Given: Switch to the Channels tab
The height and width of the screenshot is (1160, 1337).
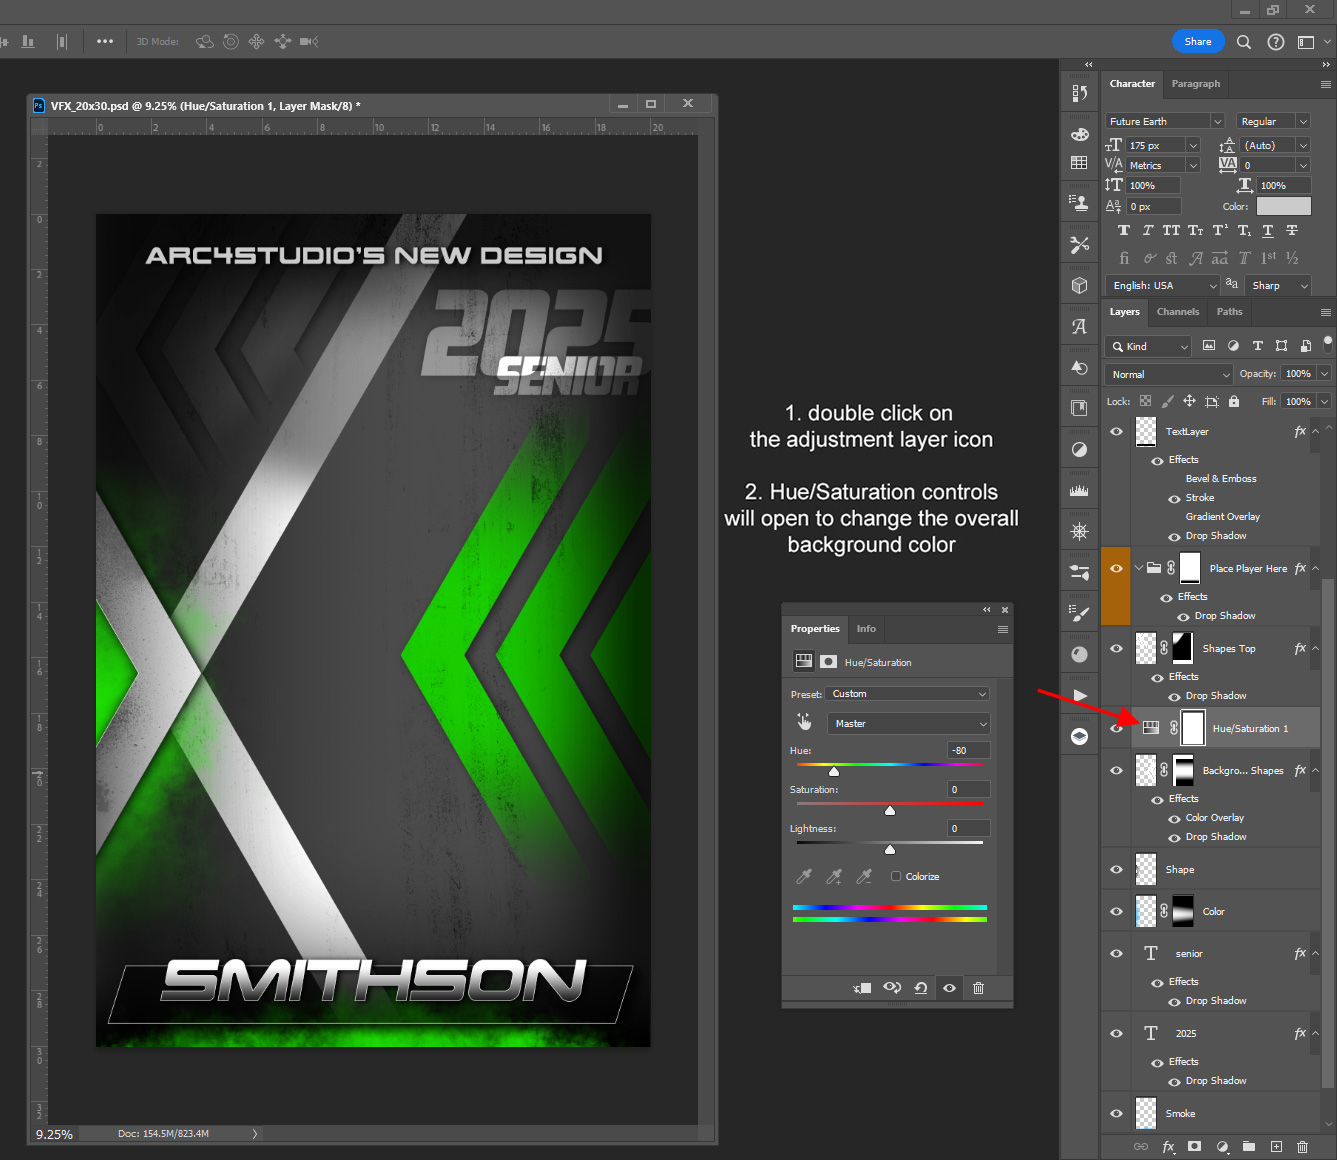Looking at the screenshot, I should pyautogui.click(x=1177, y=311).
